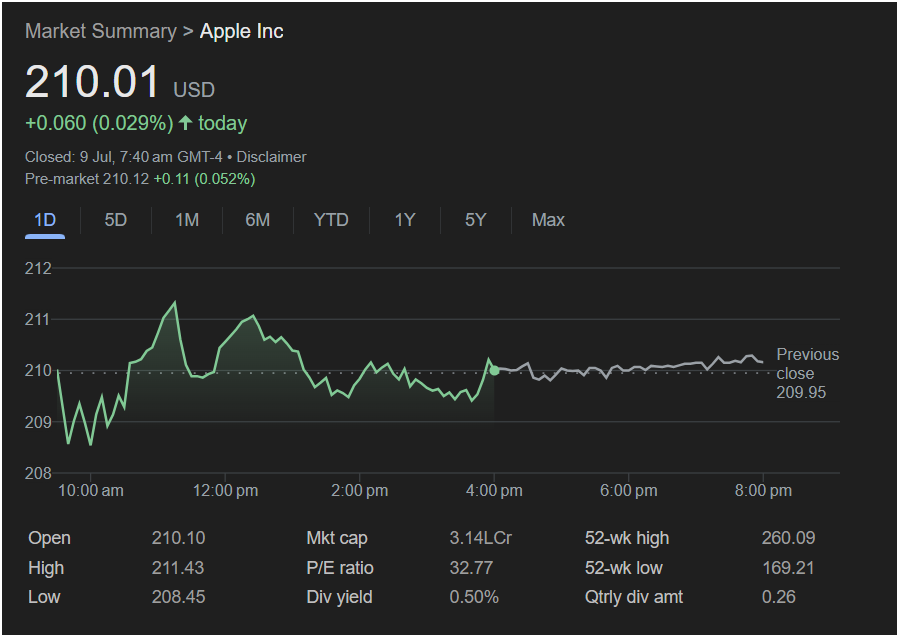
Task: Click the Mkt cap value 3.14LCr
Action: 480,538
